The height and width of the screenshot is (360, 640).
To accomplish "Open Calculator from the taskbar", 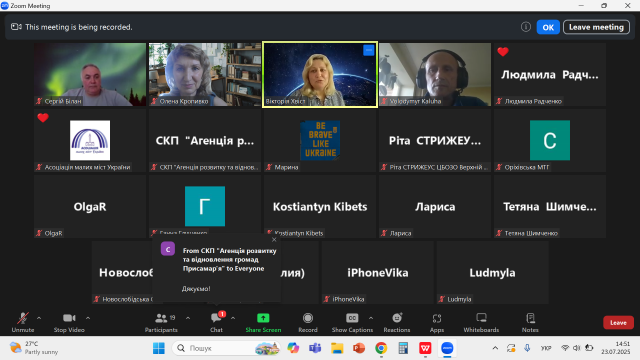I will coord(403,348).
